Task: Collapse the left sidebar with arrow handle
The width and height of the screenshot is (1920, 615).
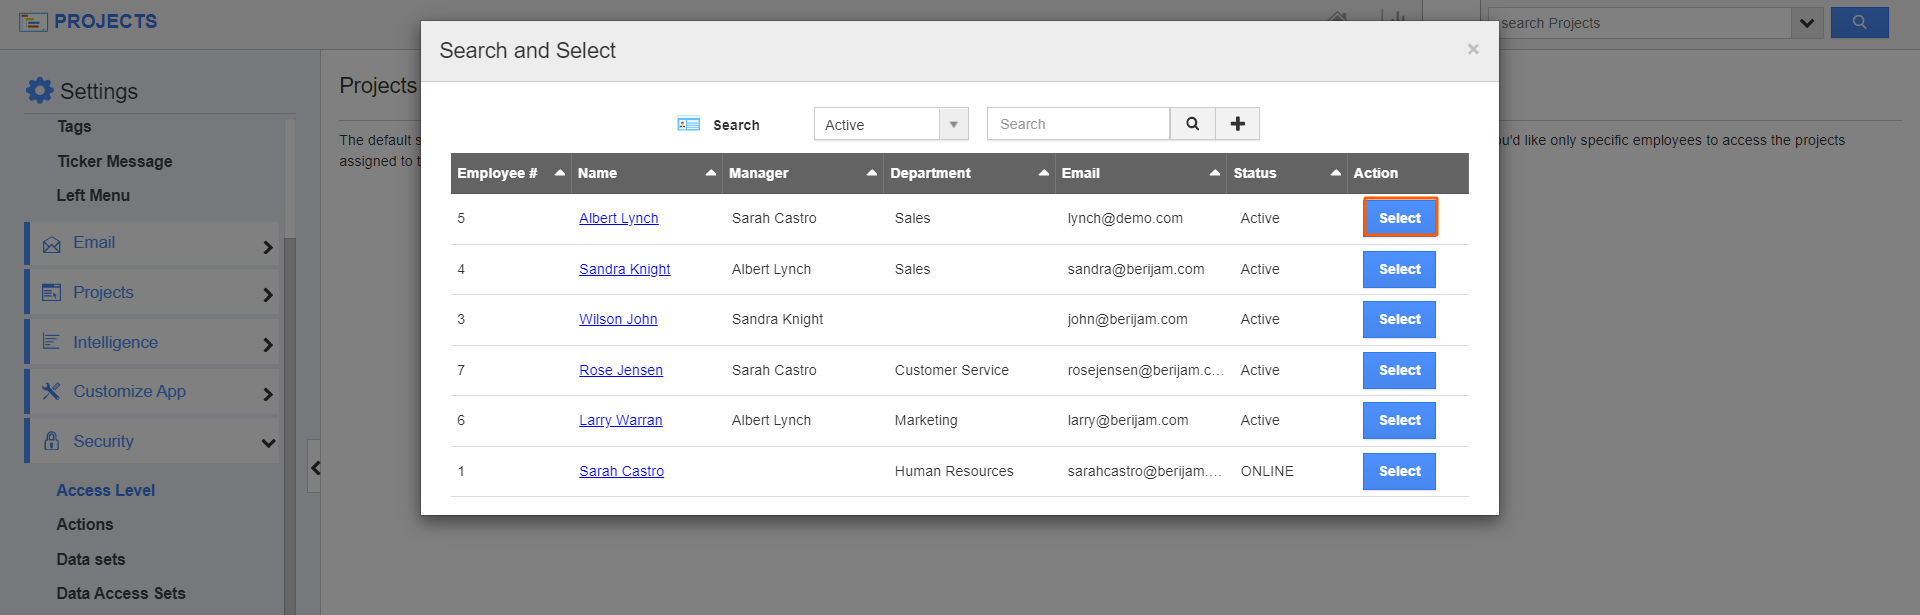Action: click(315, 467)
